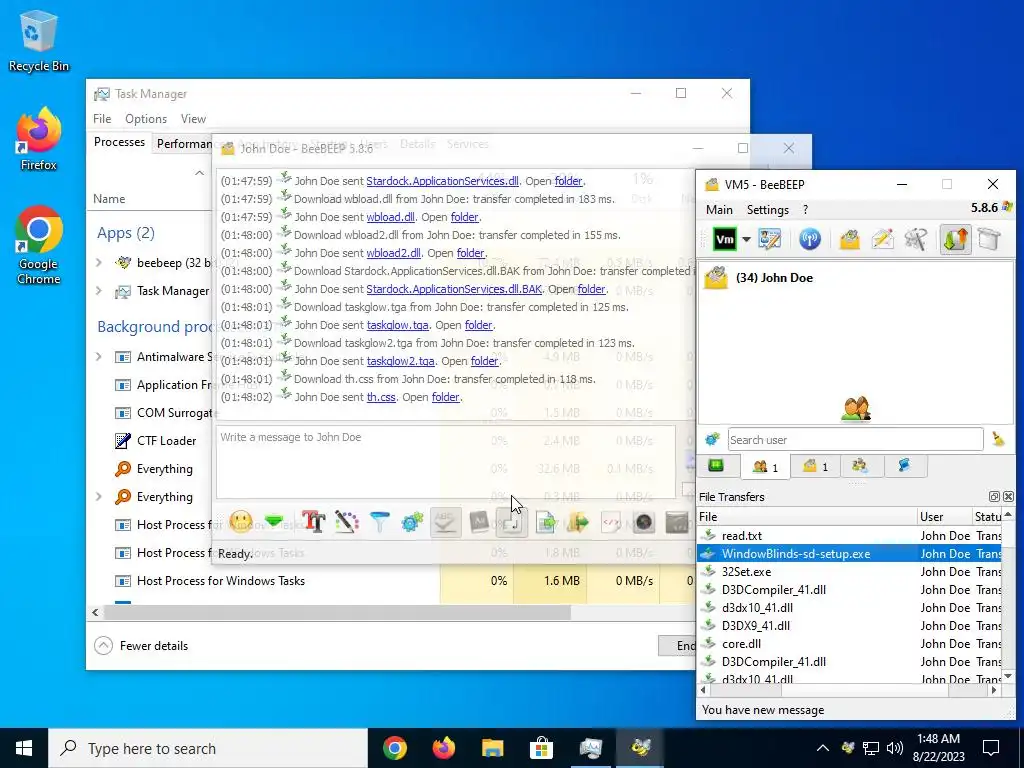Float the File Transfers panel

(x=994, y=497)
